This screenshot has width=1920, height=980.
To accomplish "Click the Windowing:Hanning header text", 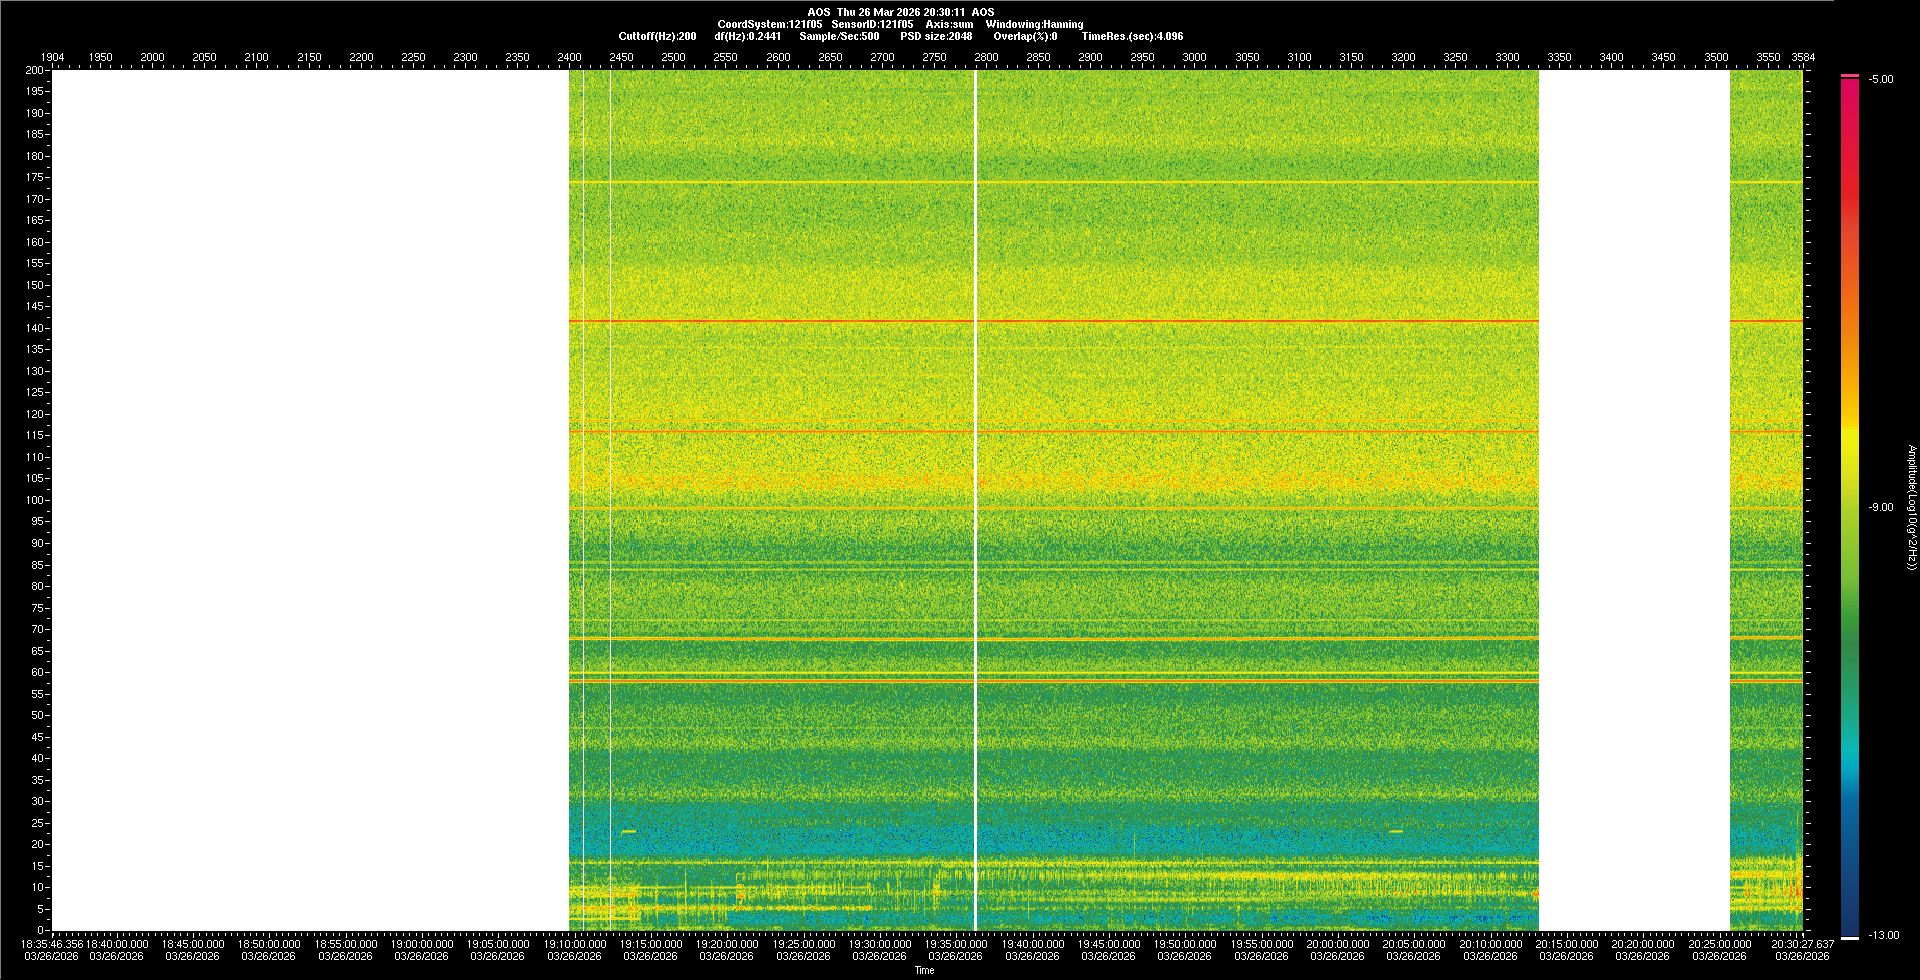I will (1034, 24).
